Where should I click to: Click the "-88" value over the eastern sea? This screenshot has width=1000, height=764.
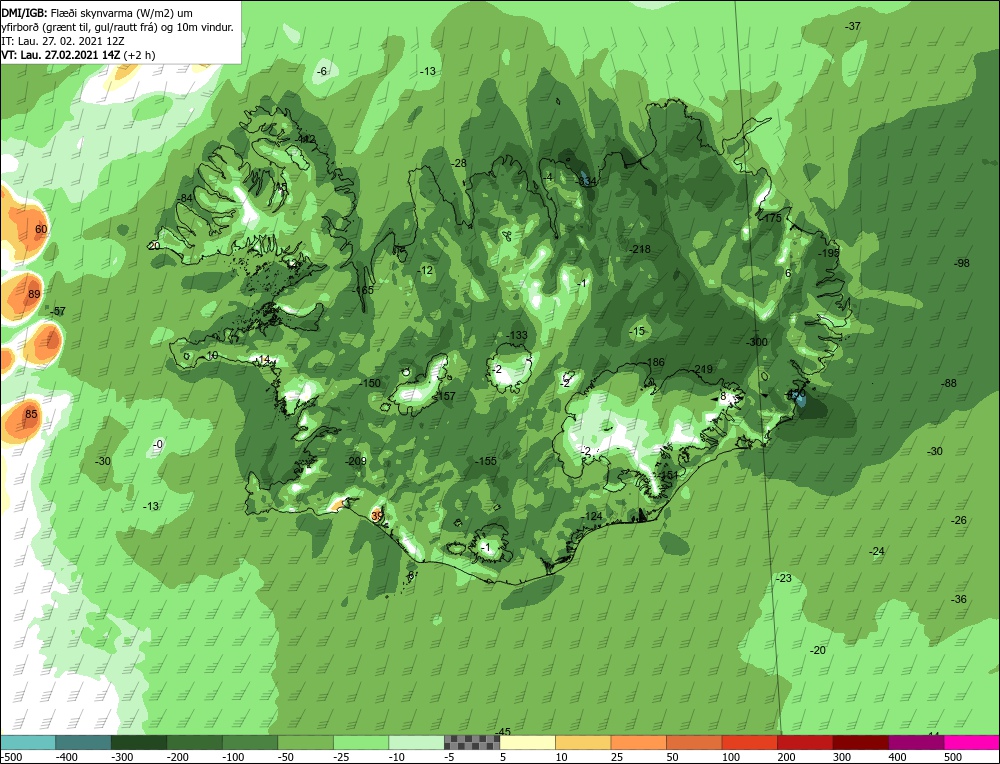tap(949, 383)
